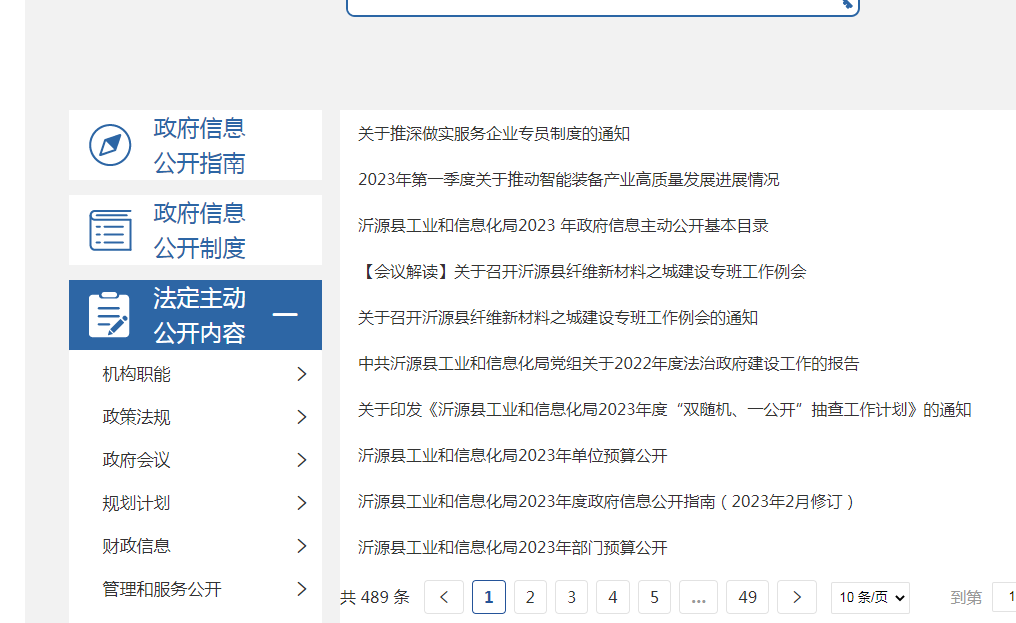Open the 政府会议 menu item
The image size is (1016, 623).
137,460
